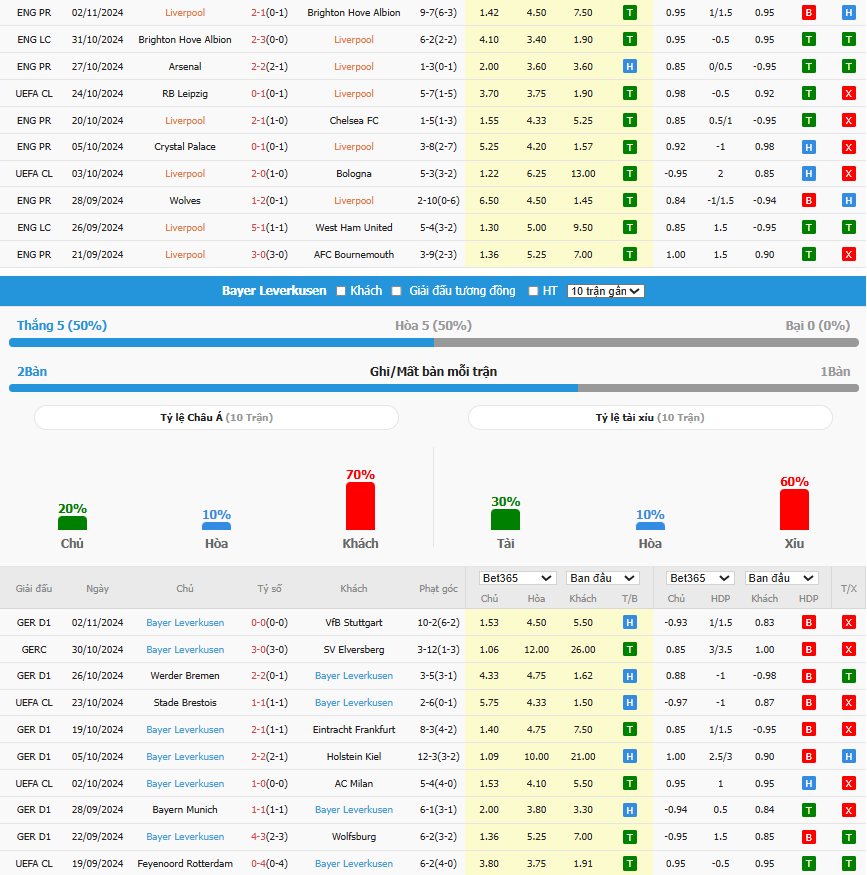The height and width of the screenshot is (875, 867).
Task: Select the Tỷ lệ Châu Á (10 Trận) tab
Action: 216,417
